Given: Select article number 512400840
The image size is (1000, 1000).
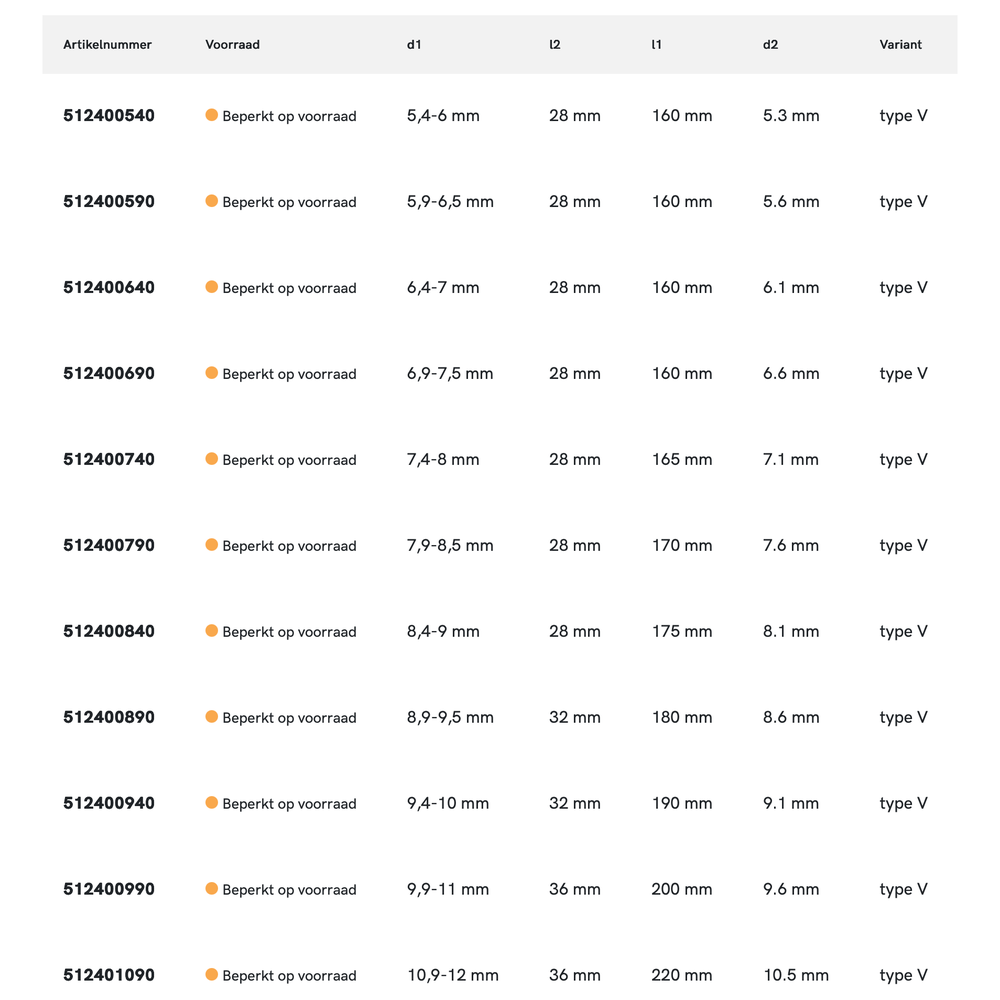Looking at the screenshot, I should click(x=109, y=632).
